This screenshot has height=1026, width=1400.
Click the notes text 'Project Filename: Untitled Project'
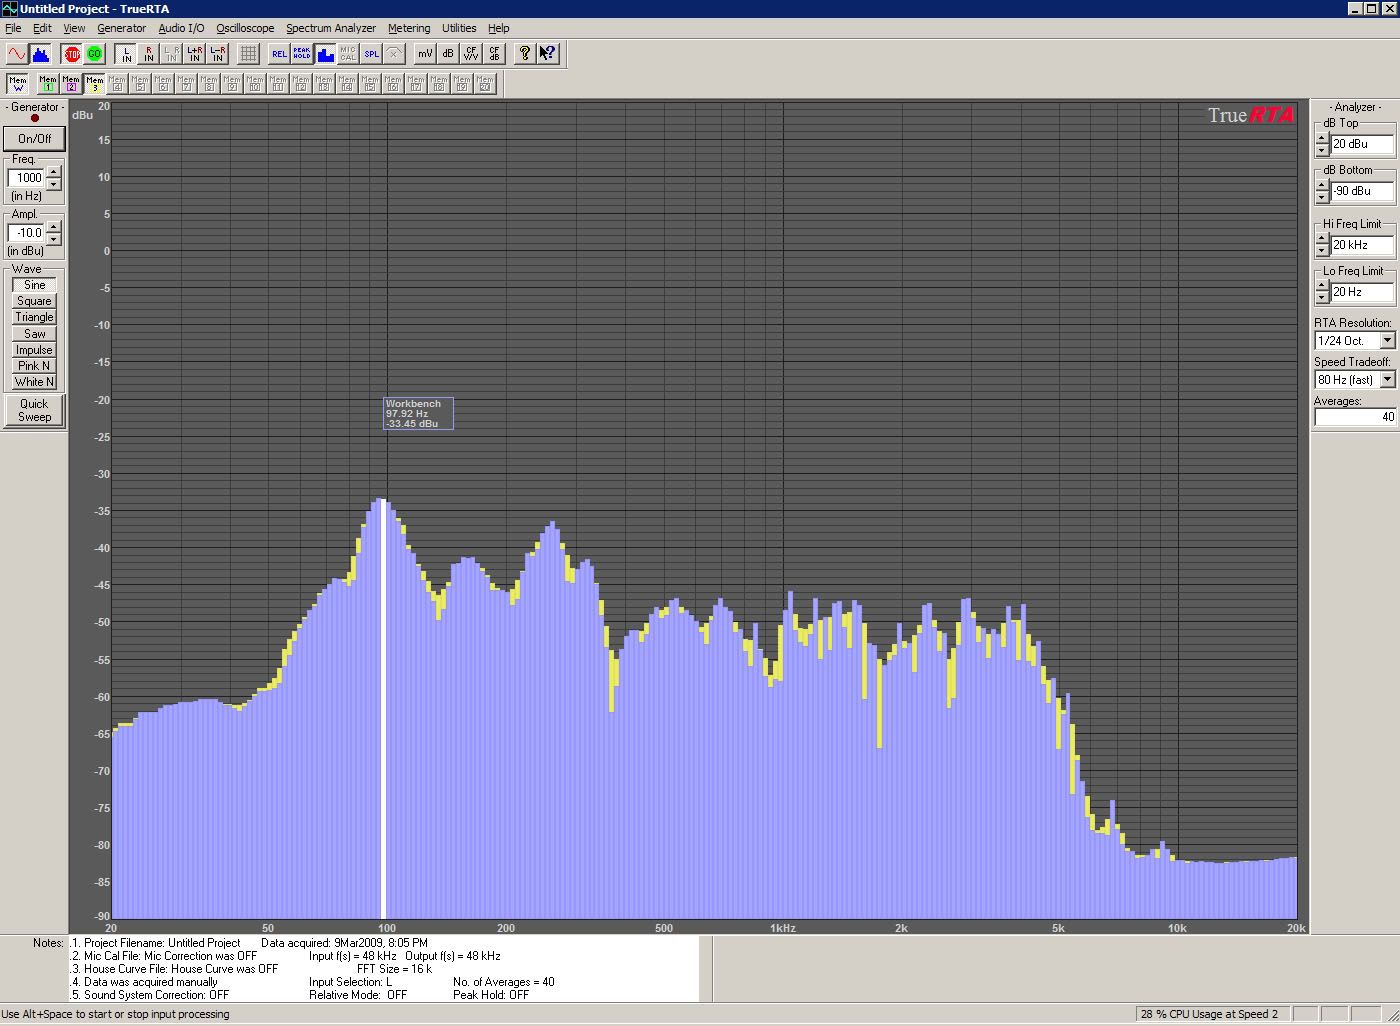(x=162, y=943)
